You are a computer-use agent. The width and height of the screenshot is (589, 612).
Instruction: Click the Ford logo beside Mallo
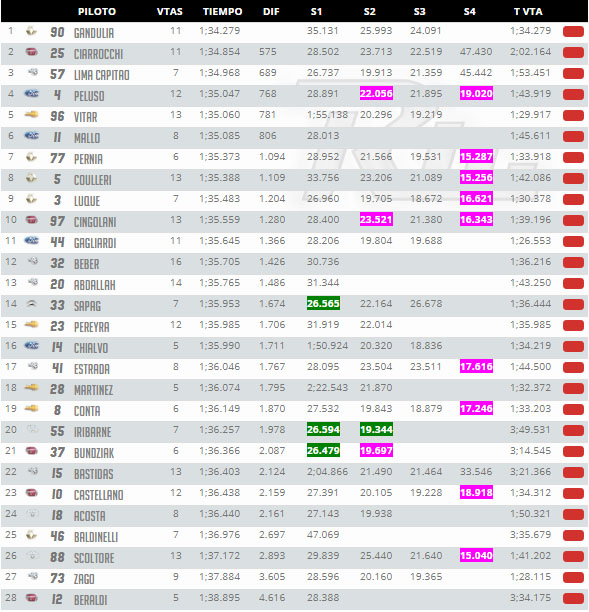tap(31, 135)
